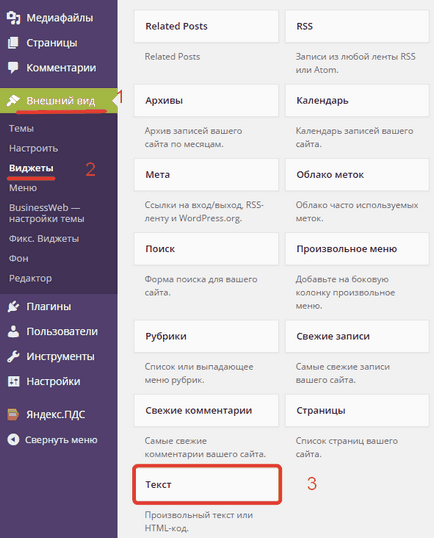Open Фикс. Виджеты submenu item
Viewport: 434px width, 538px height.
pos(44,238)
